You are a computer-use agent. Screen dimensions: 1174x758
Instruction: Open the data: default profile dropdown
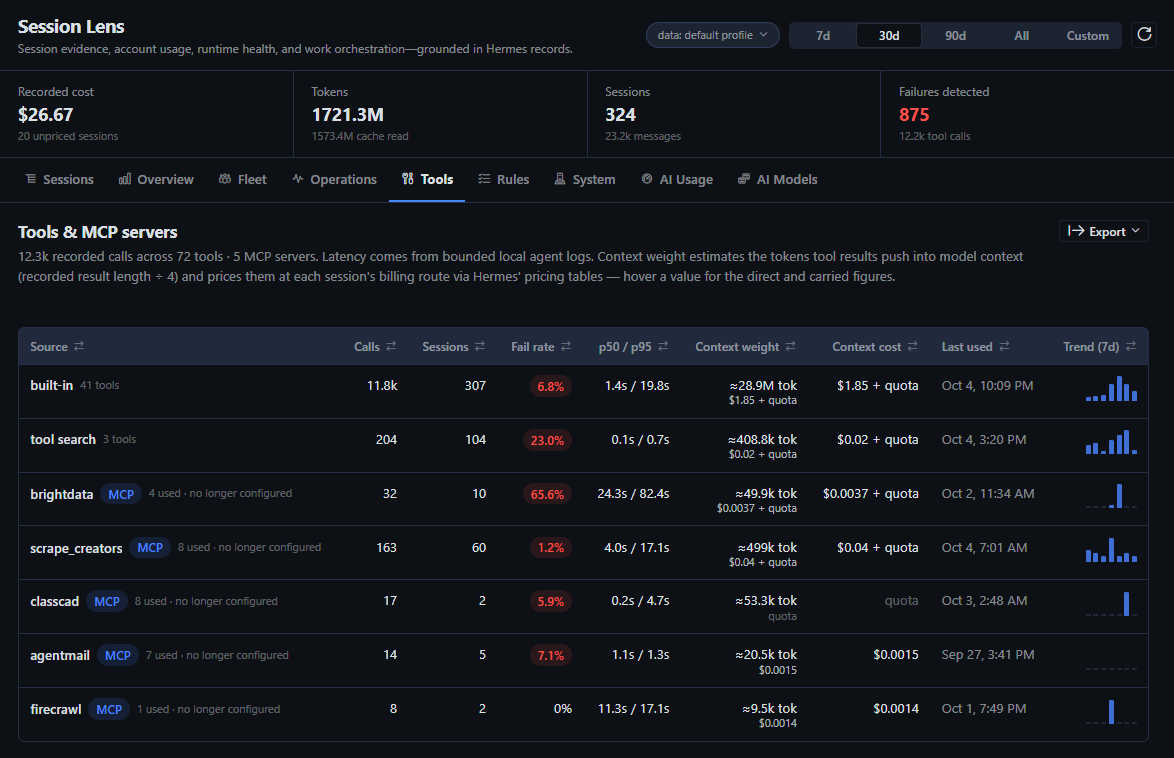(712, 35)
